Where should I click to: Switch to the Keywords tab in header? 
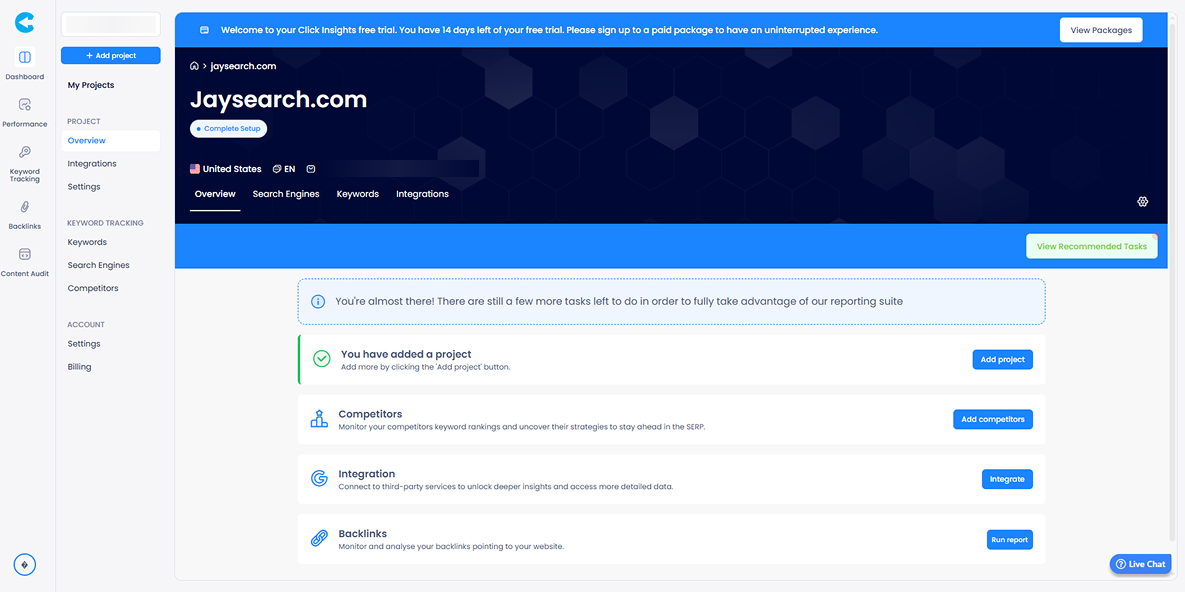pyautogui.click(x=357, y=194)
